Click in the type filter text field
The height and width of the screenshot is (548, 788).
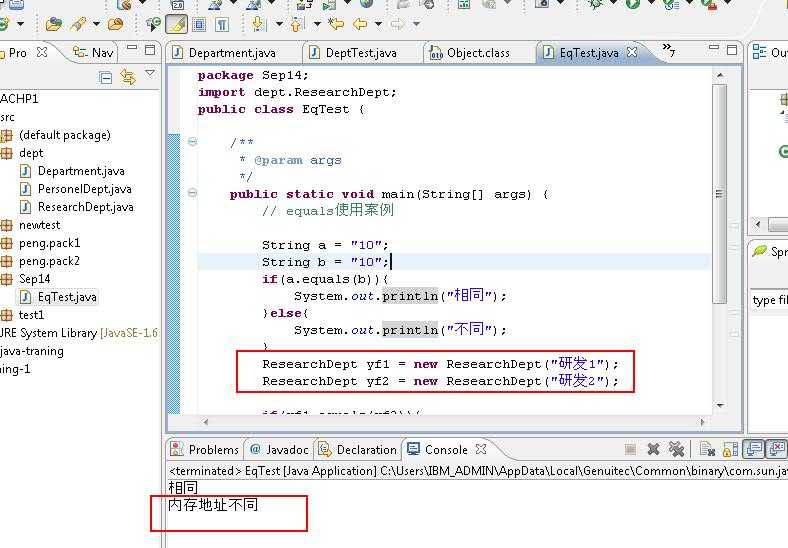pyautogui.click(x=769, y=300)
